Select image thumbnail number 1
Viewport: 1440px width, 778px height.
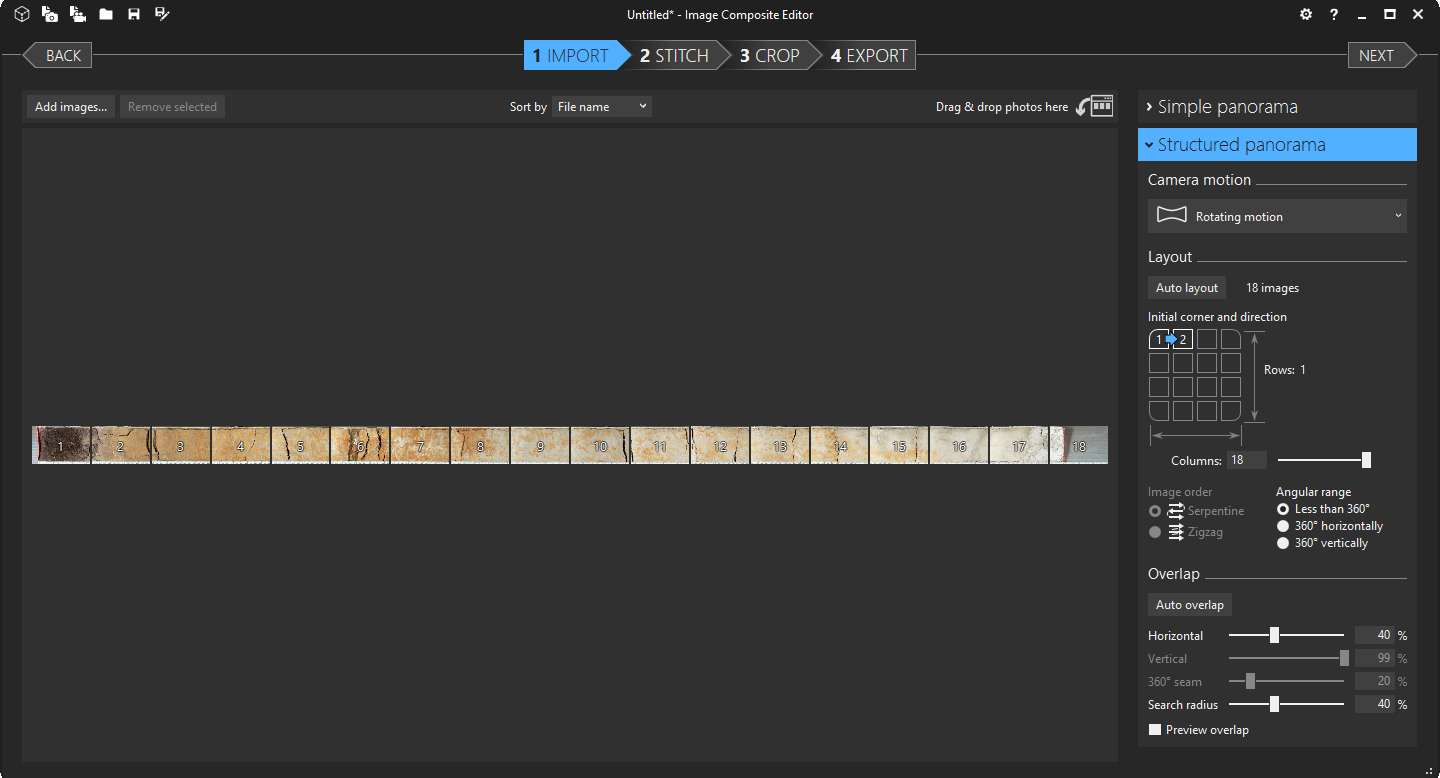[x=61, y=445]
